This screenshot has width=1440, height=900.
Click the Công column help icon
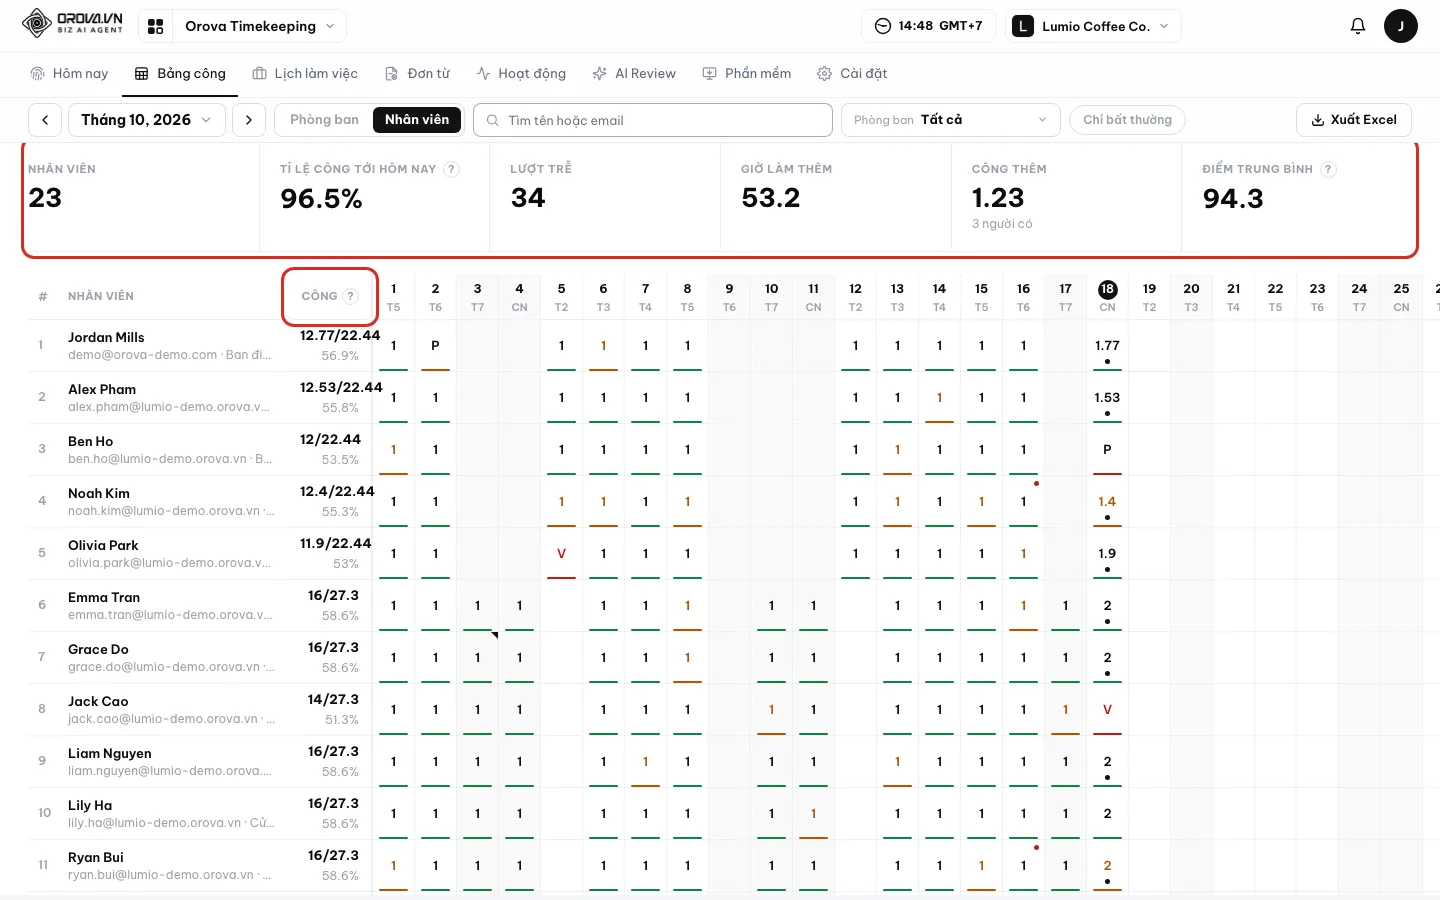(350, 296)
